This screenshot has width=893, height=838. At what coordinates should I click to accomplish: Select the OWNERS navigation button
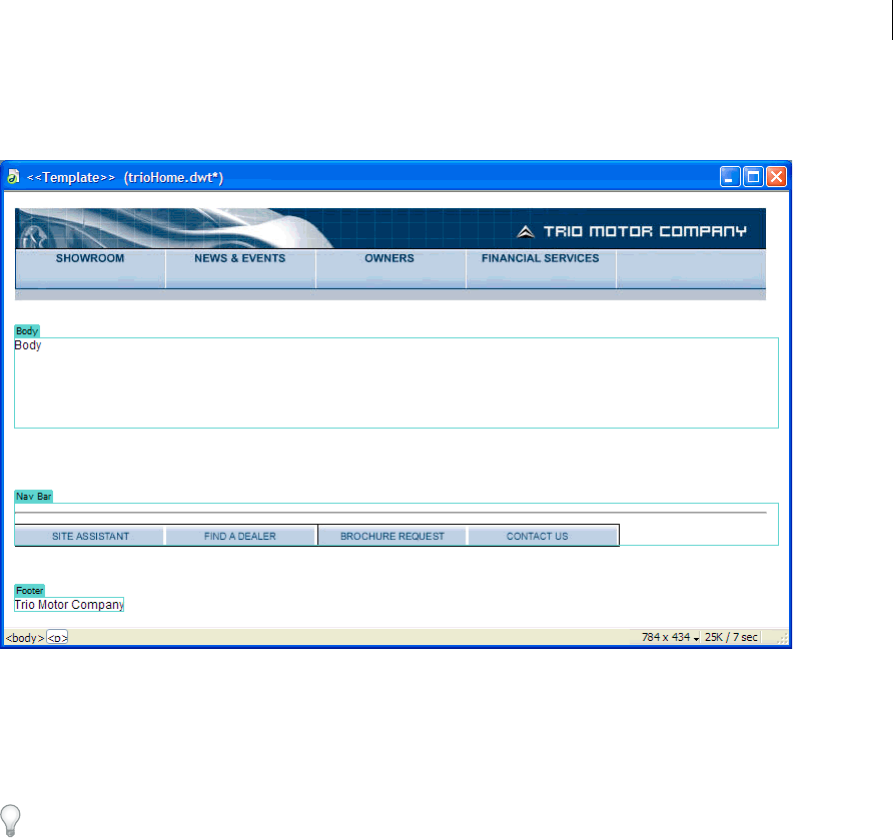point(390,268)
